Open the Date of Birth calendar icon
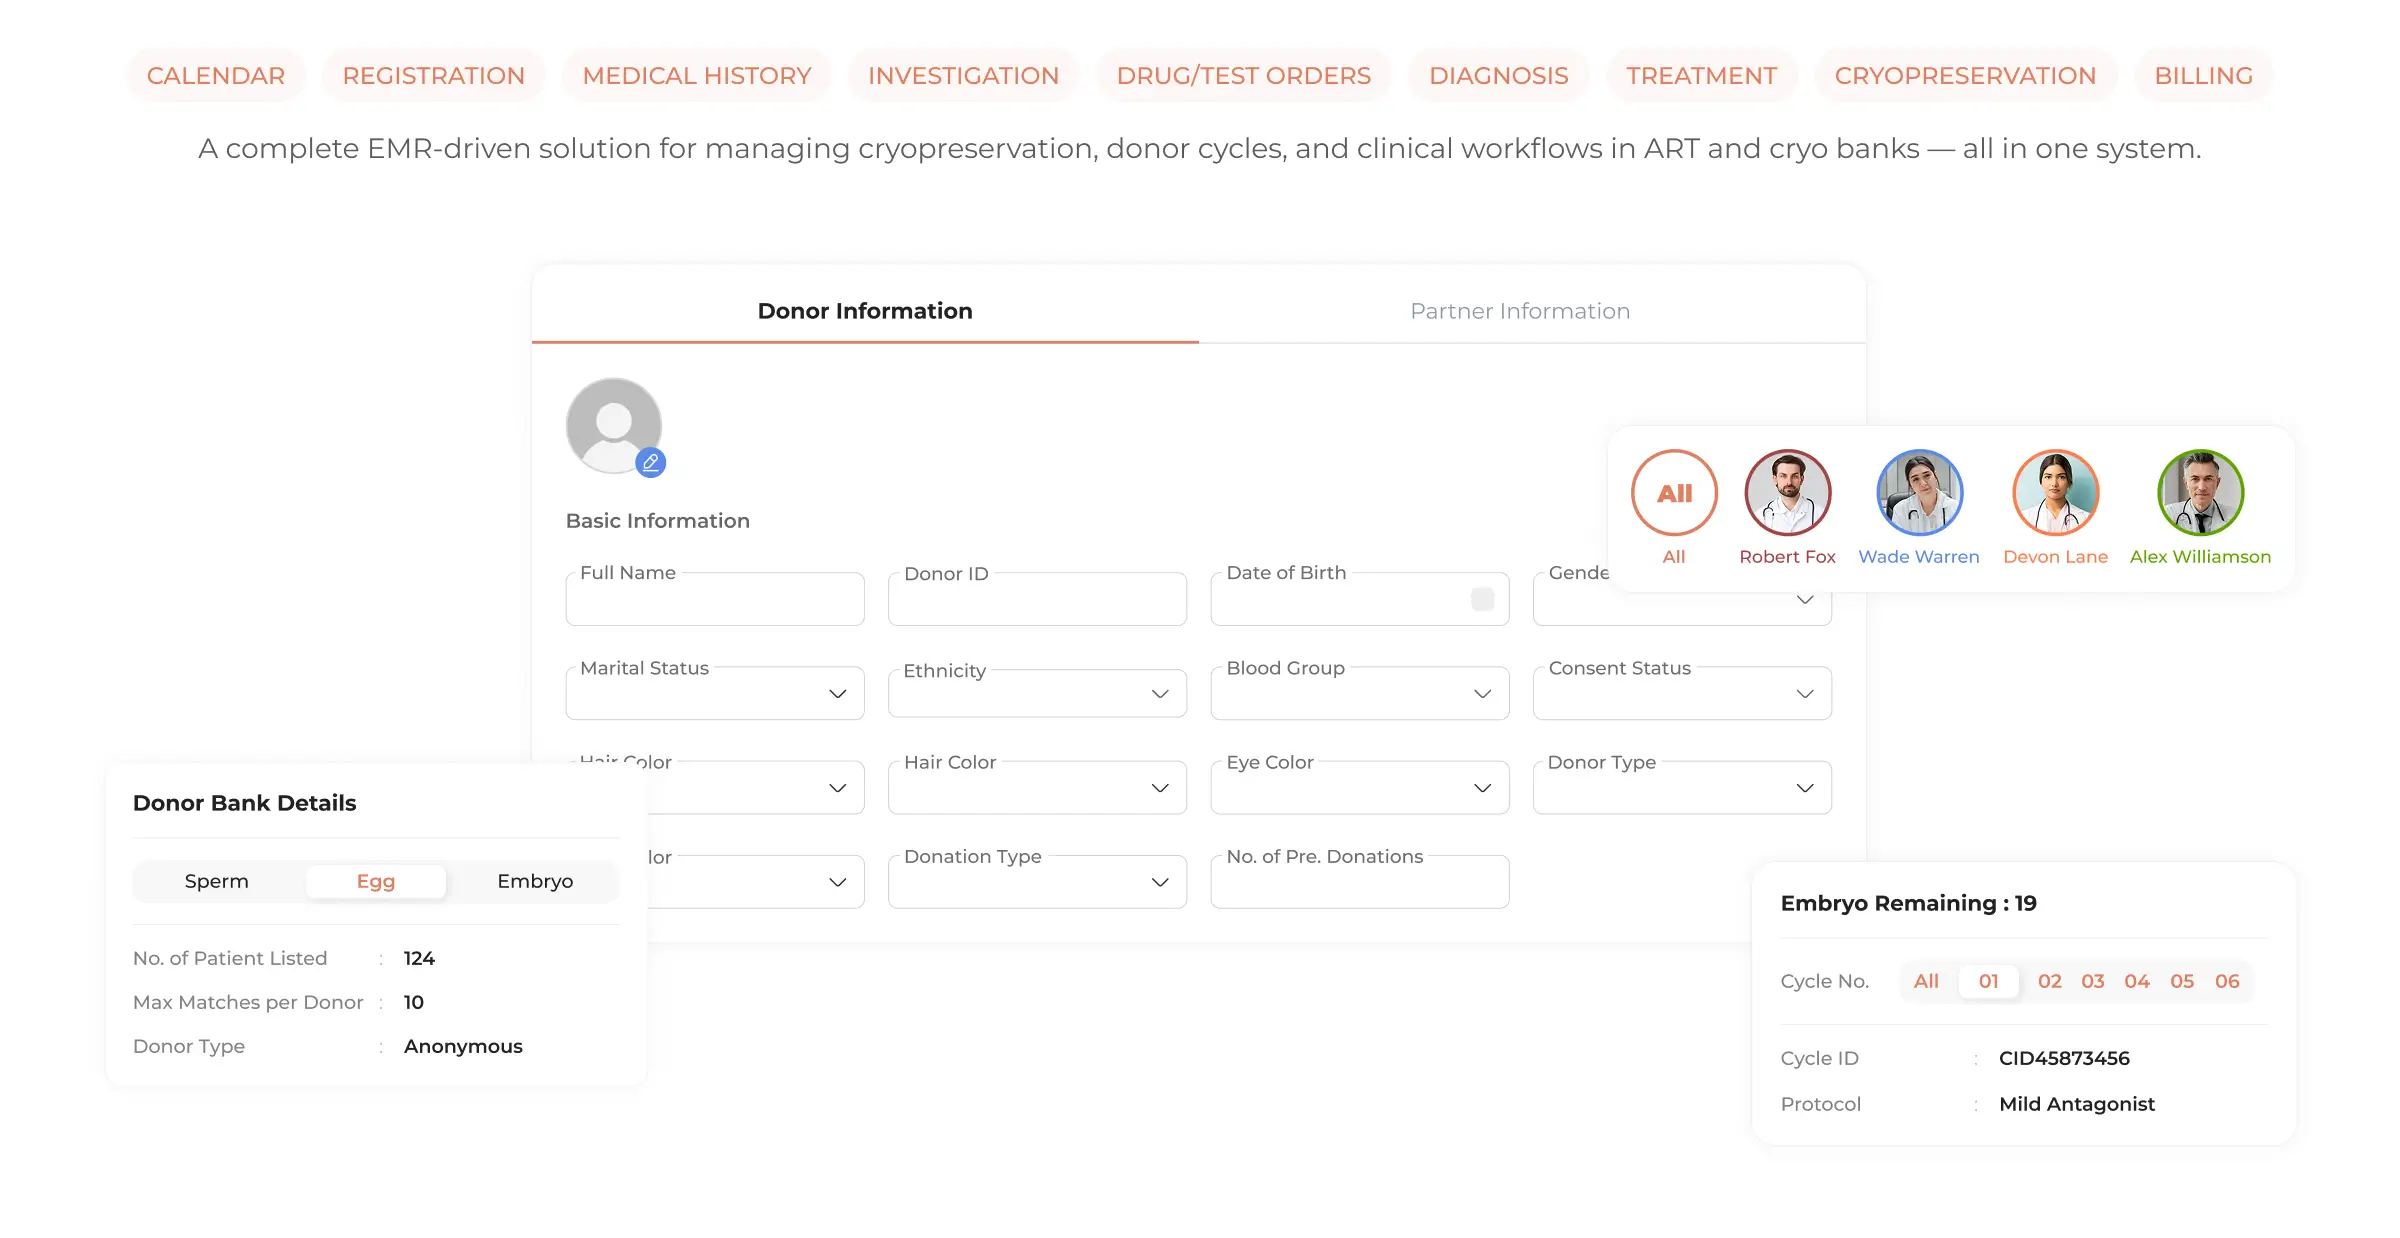 (x=1482, y=599)
